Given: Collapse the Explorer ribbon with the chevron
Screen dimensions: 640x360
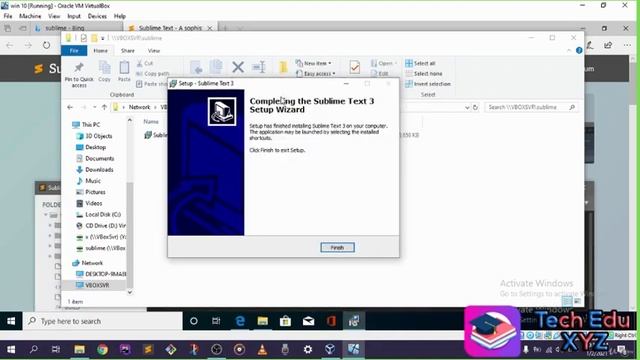Looking at the screenshot, I should (x=569, y=50).
